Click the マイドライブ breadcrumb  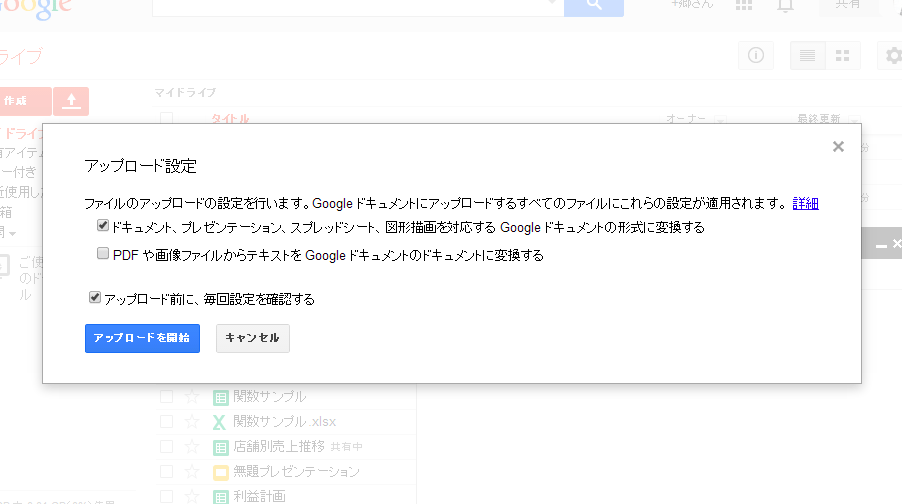coord(185,93)
